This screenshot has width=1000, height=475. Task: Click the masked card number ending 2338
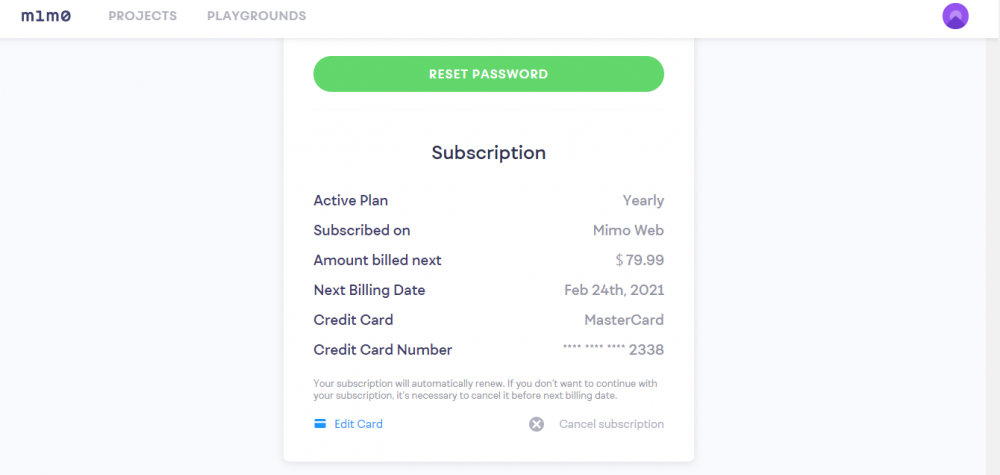click(x=614, y=350)
